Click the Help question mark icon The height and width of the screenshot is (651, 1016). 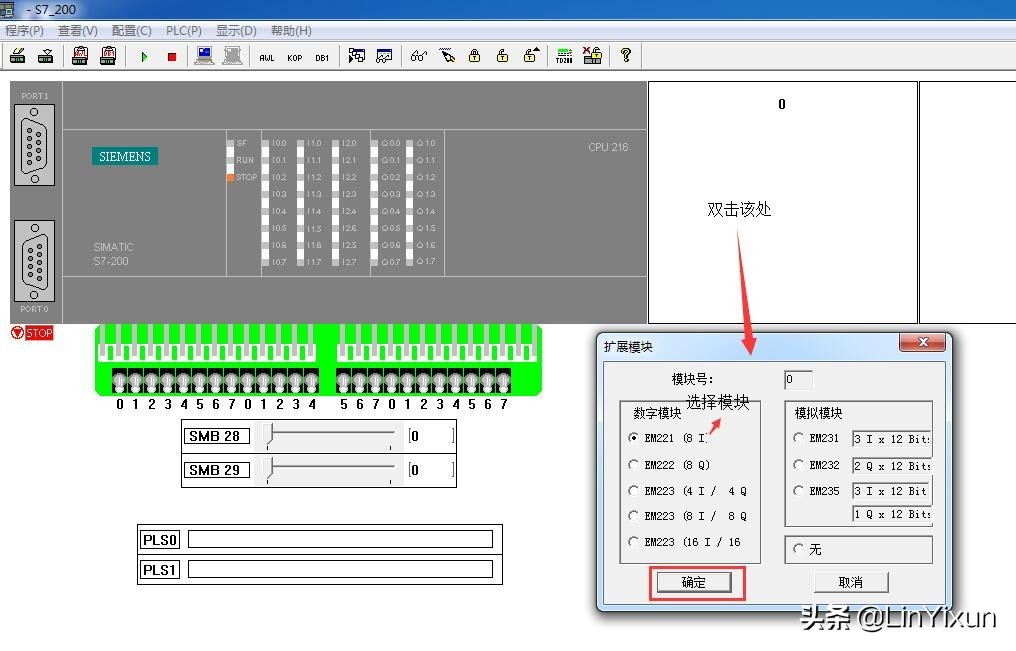point(625,57)
